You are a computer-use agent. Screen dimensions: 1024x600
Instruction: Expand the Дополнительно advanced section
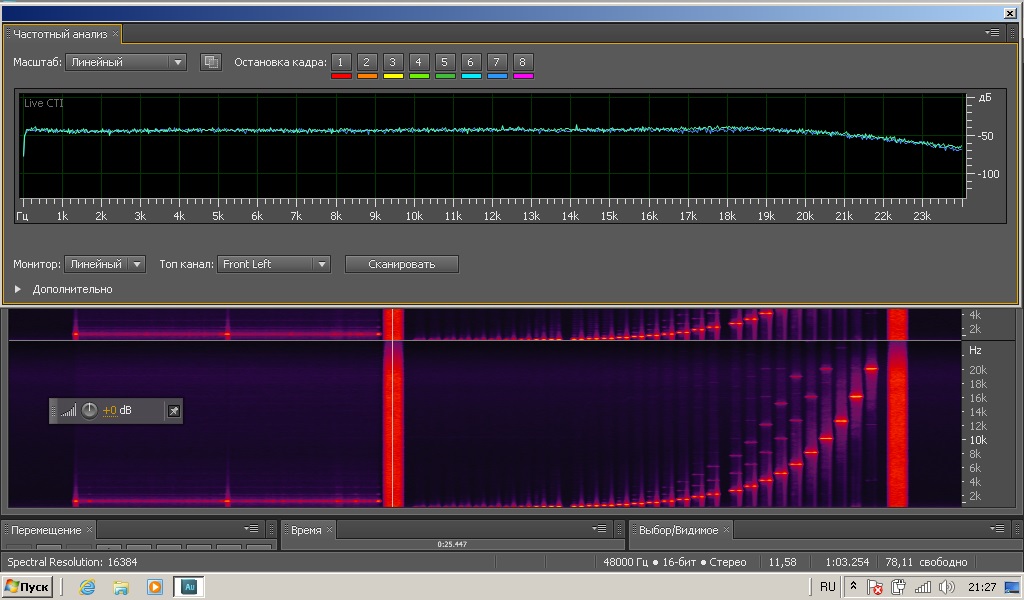tap(18, 289)
